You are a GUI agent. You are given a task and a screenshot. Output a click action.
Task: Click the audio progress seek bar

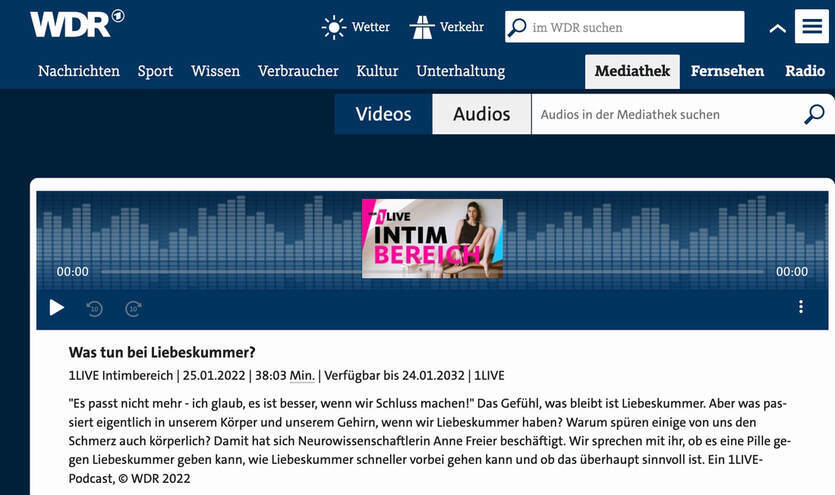coord(432,272)
